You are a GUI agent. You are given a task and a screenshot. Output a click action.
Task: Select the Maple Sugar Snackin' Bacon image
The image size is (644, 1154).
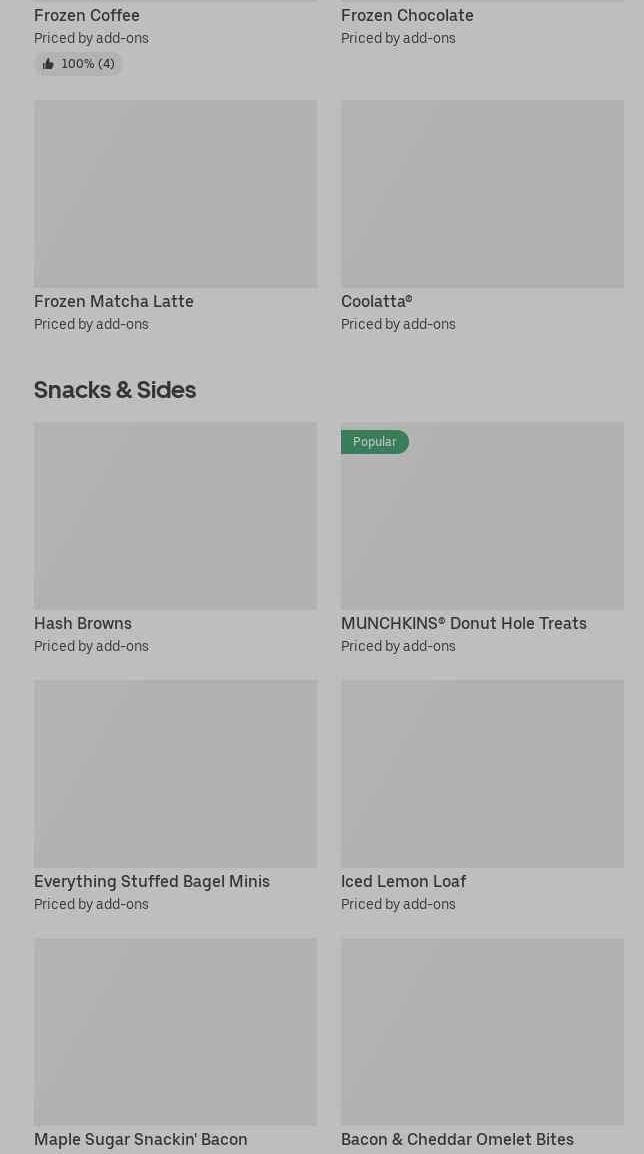pyautogui.click(x=175, y=1031)
